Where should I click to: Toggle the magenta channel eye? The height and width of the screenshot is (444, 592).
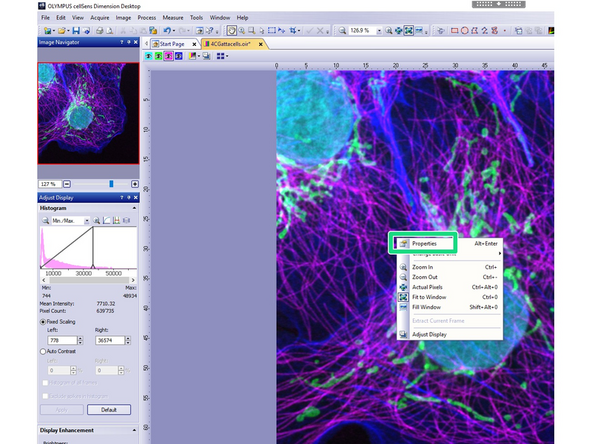[x=168, y=56]
